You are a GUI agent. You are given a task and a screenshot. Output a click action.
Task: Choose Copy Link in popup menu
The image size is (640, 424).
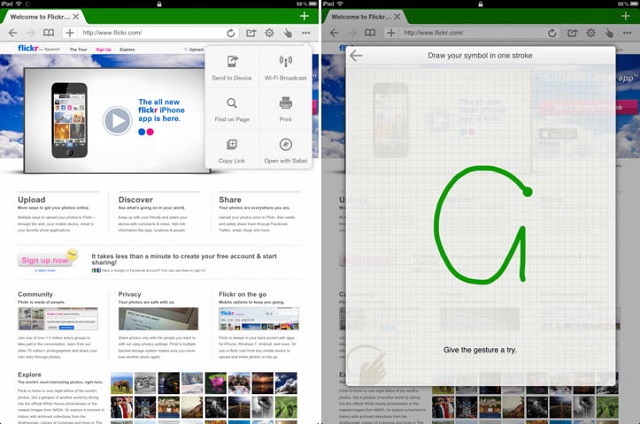[232, 151]
